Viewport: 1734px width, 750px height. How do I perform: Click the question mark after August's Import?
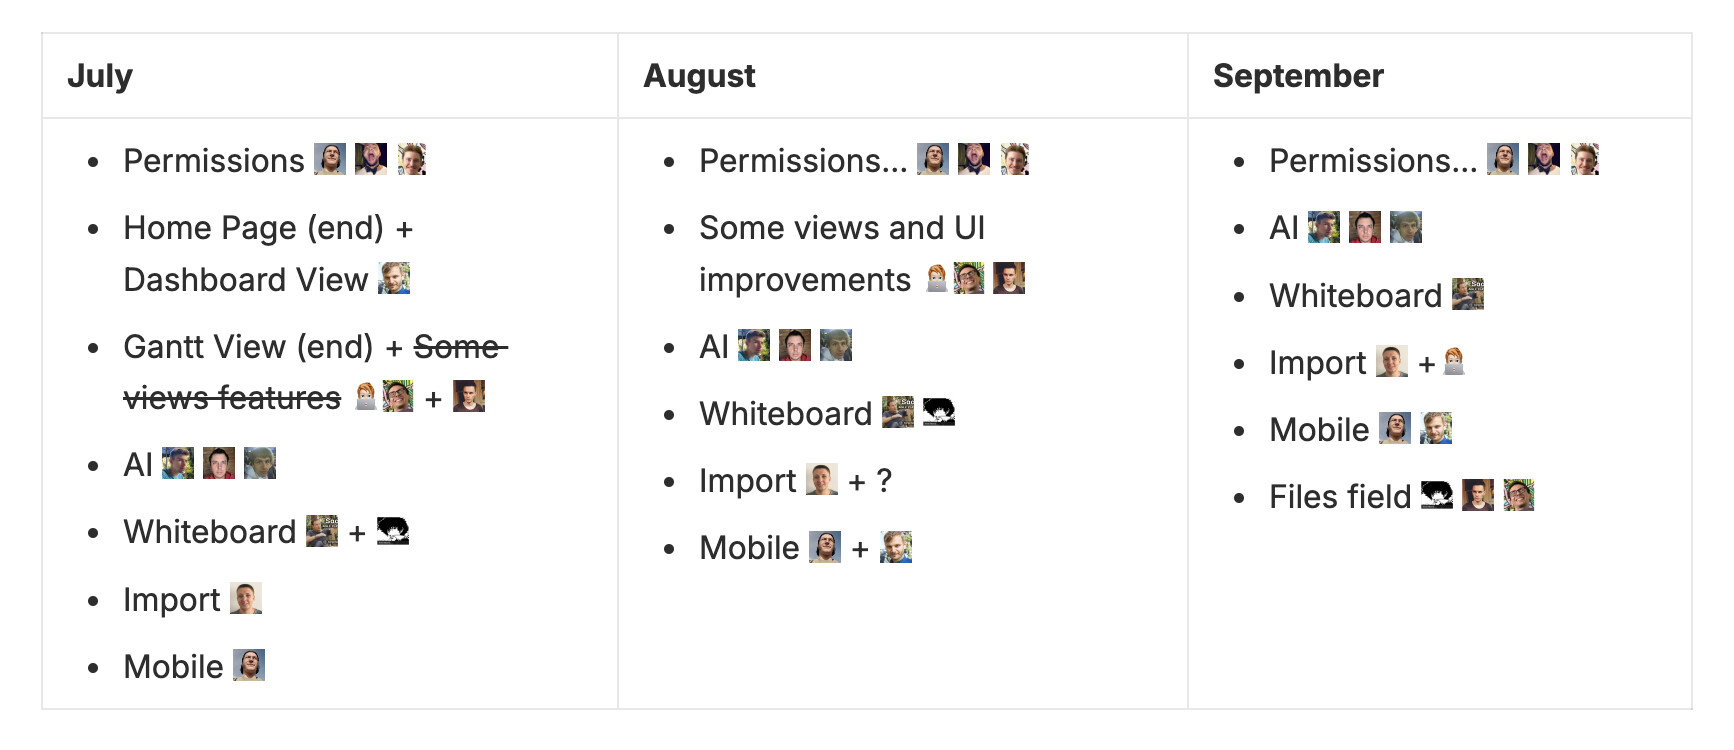884,481
